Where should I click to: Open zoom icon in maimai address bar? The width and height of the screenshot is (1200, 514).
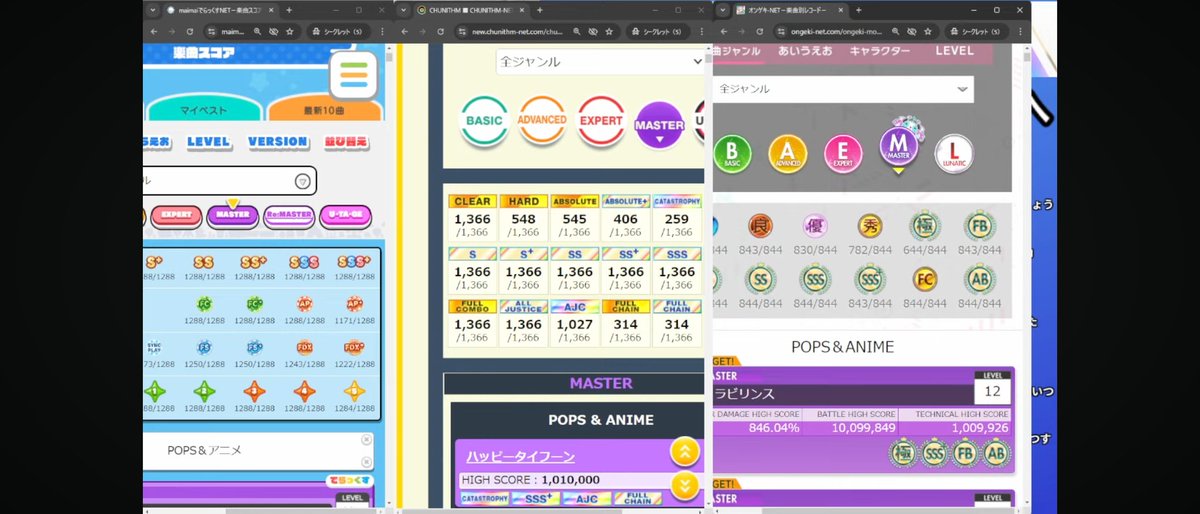[257, 31]
